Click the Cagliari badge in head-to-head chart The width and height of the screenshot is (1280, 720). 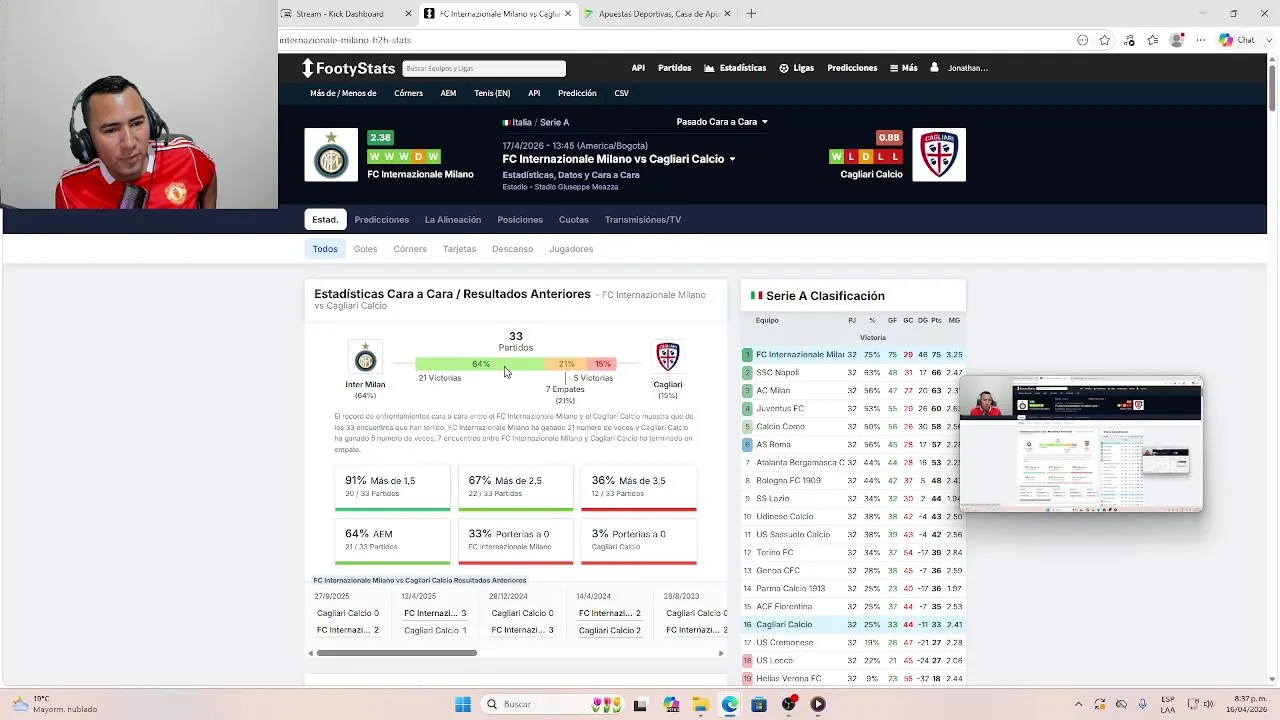click(x=667, y=357)
